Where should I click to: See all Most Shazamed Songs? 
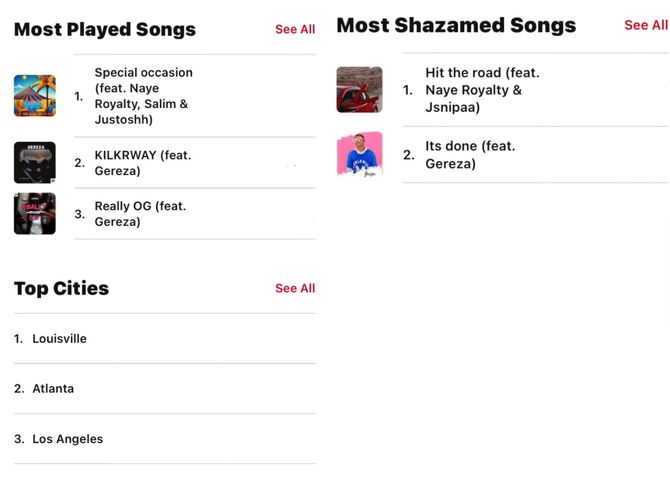pyautogui.click(x=646, y=25)
